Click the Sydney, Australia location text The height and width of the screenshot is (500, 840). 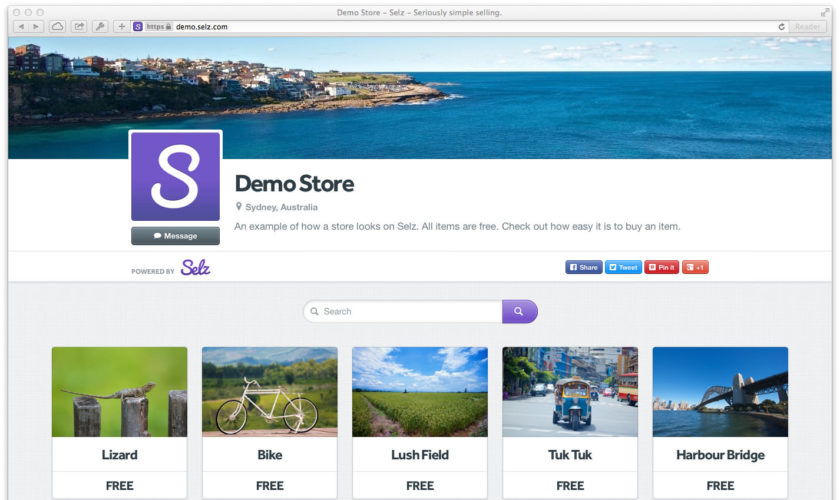[281, 207]
